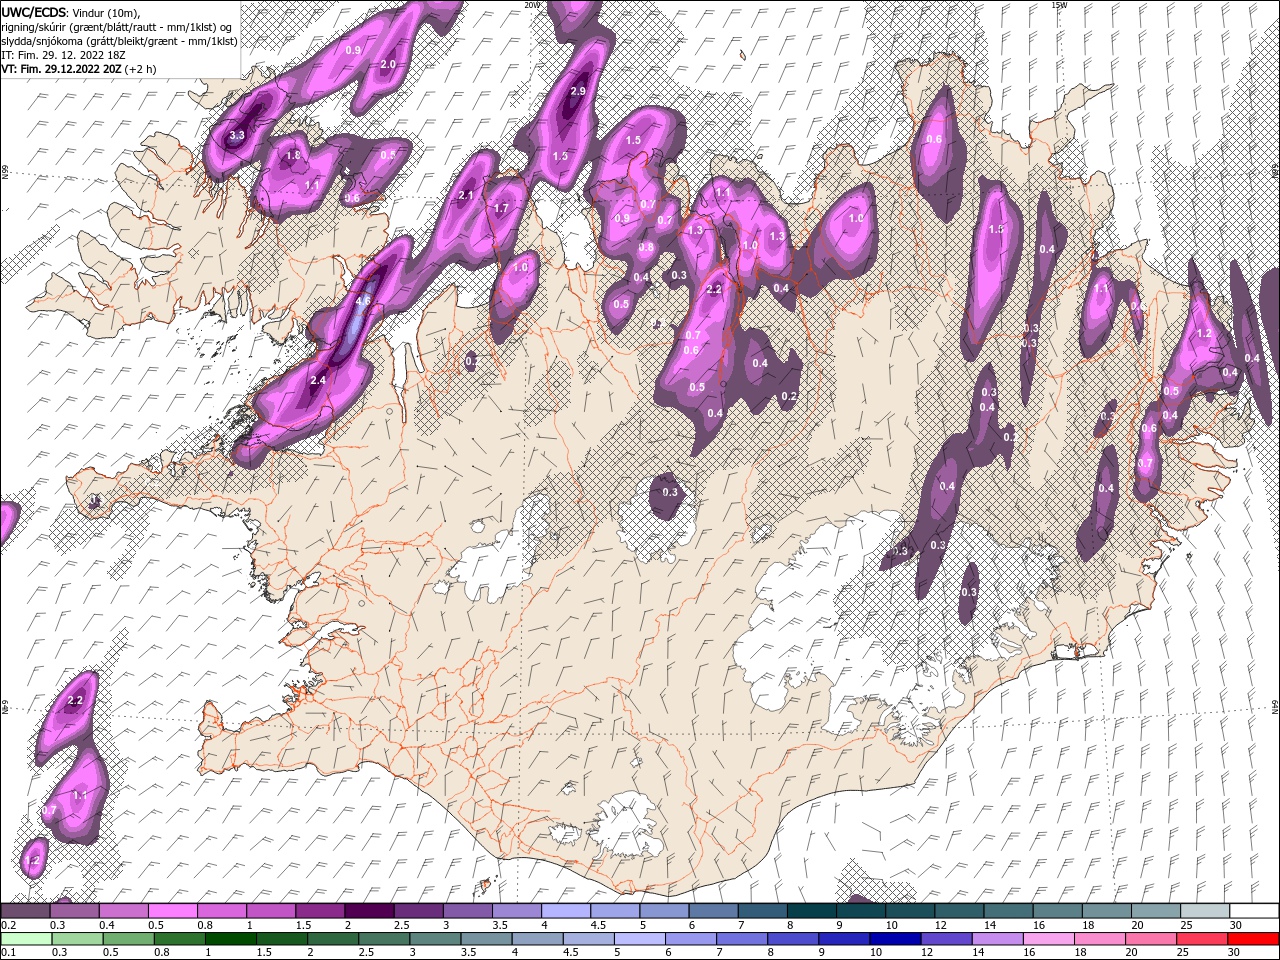Click the 2.1 value label on the map

465,195
